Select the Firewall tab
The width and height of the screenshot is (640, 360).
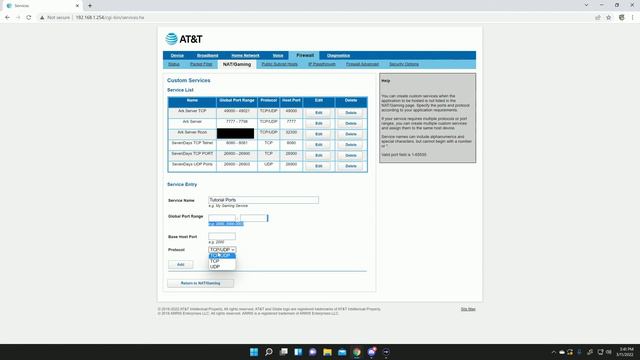(x=305, y=55)
